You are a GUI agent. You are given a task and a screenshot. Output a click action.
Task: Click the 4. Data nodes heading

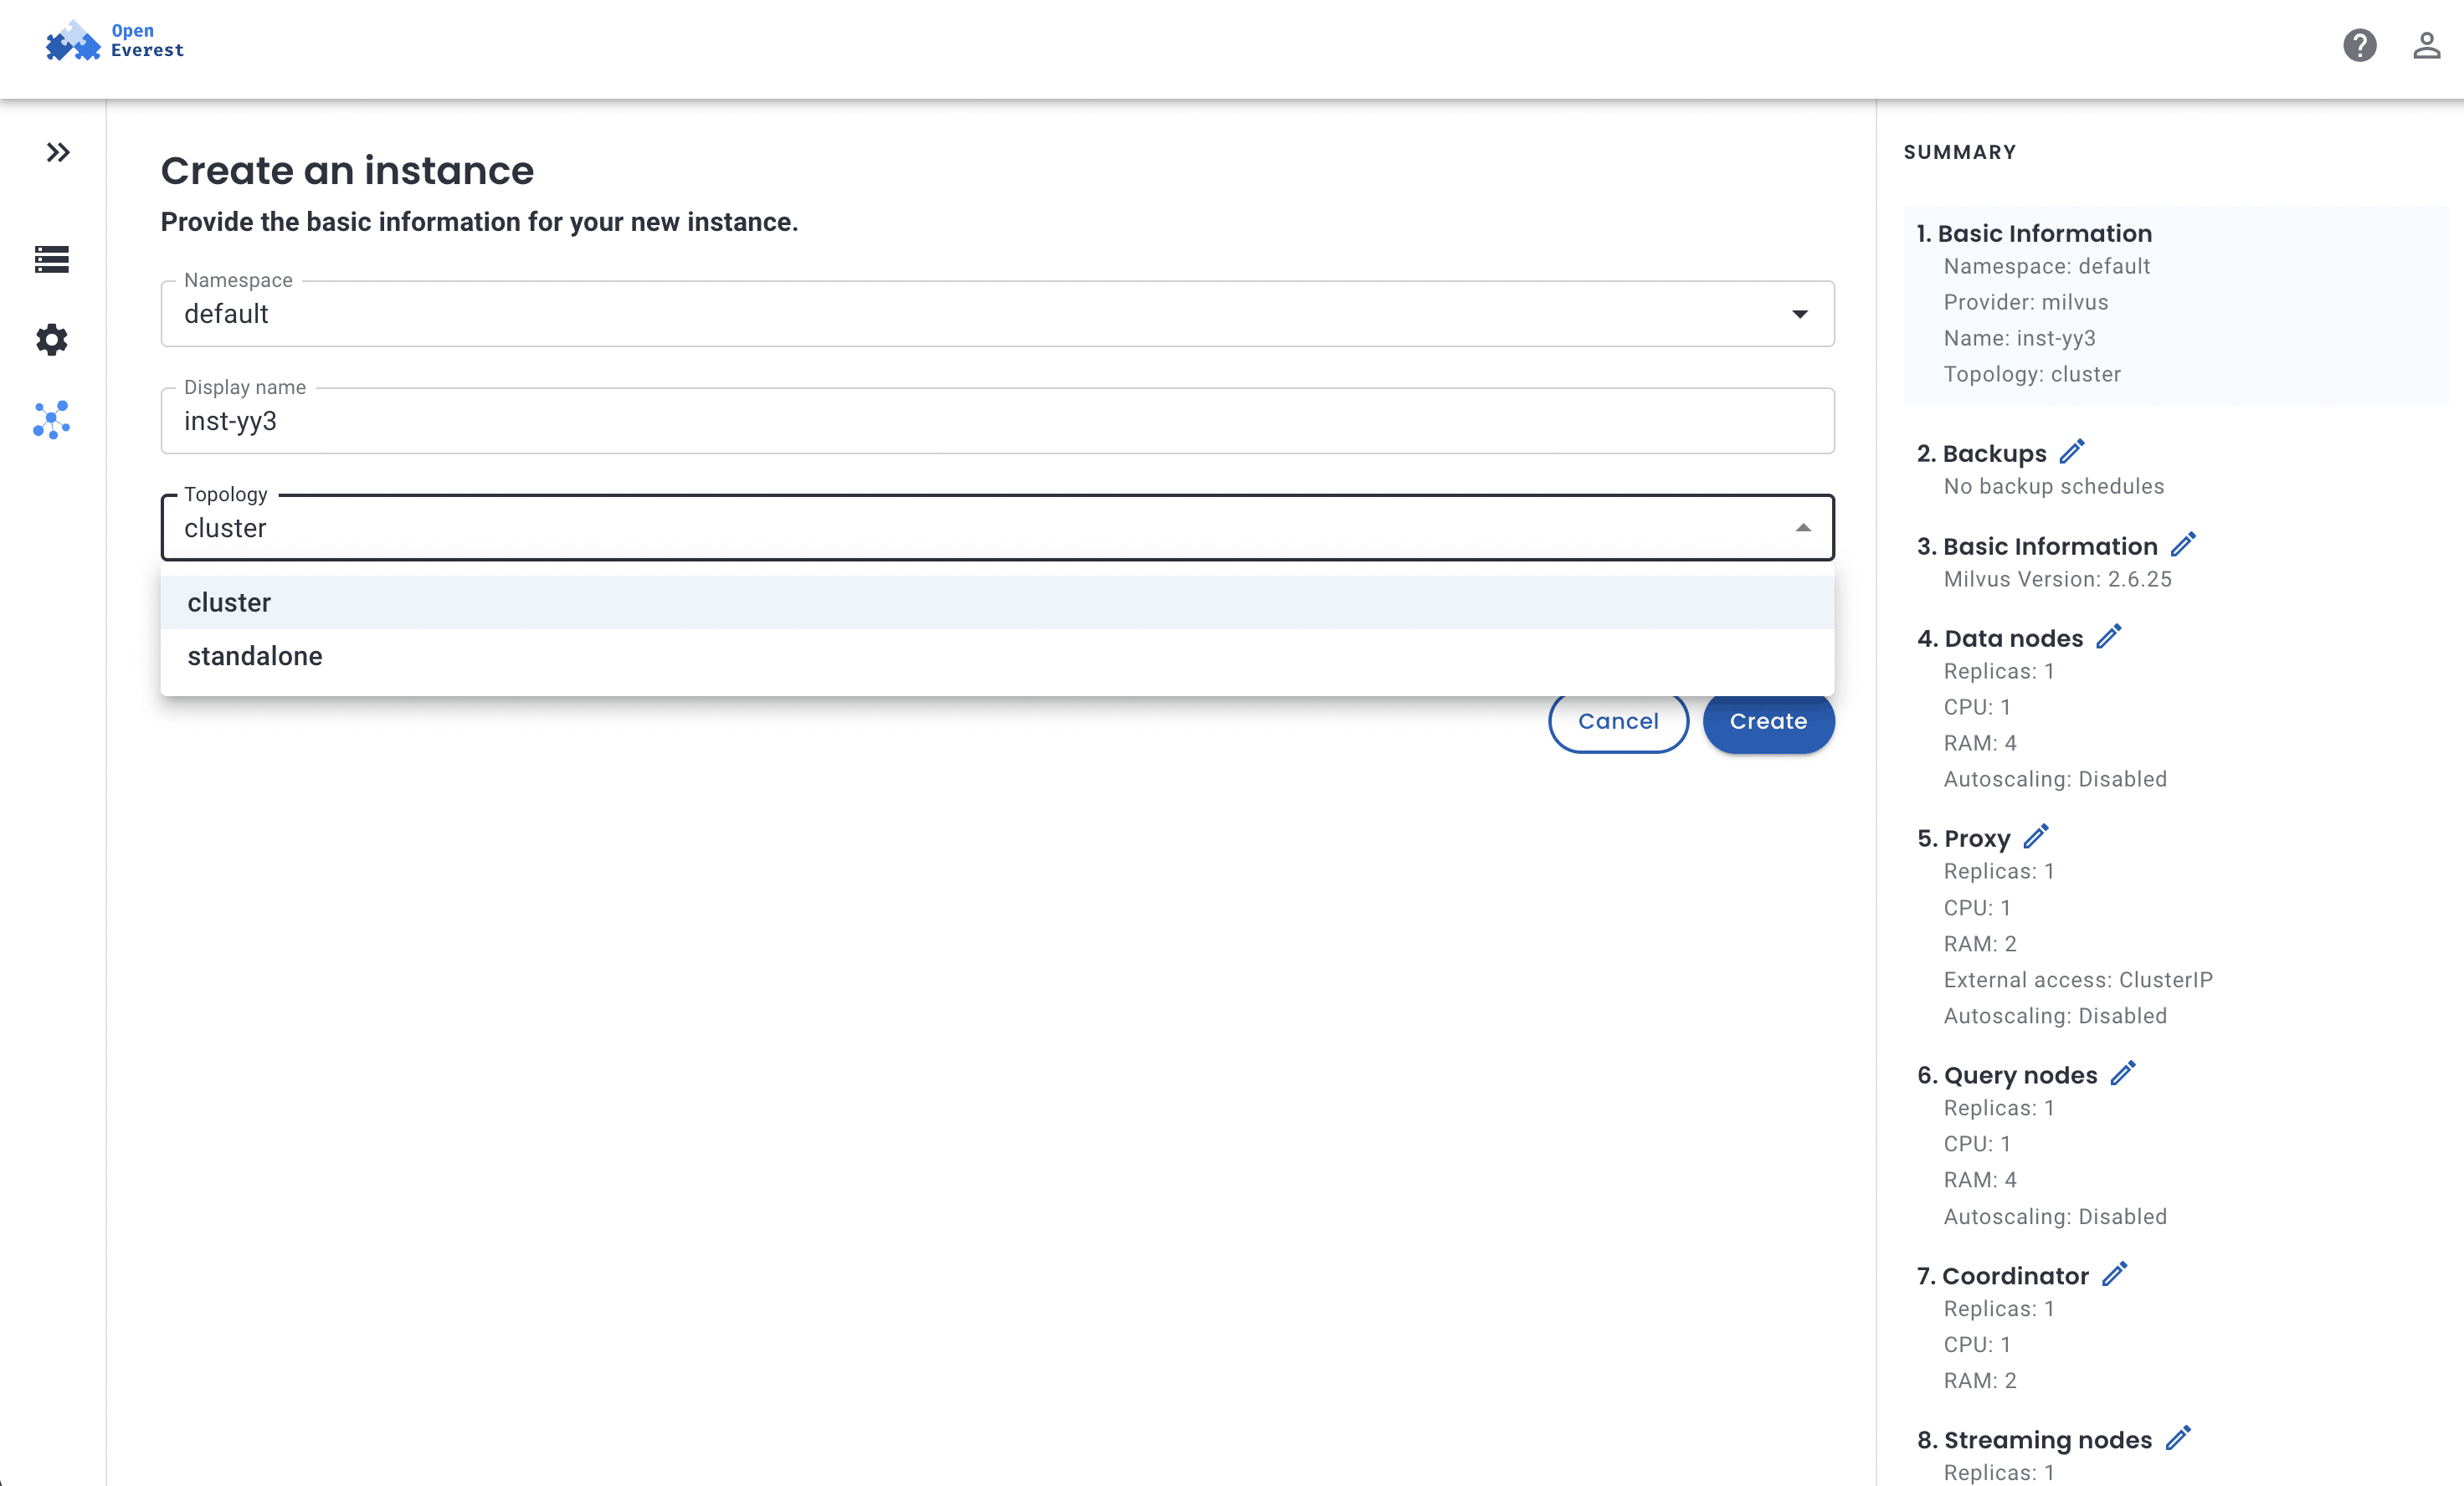2000,638
